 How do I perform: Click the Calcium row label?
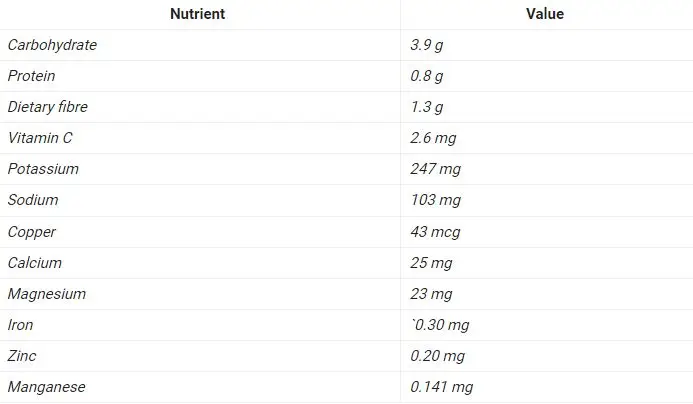[x=35, y=263]
